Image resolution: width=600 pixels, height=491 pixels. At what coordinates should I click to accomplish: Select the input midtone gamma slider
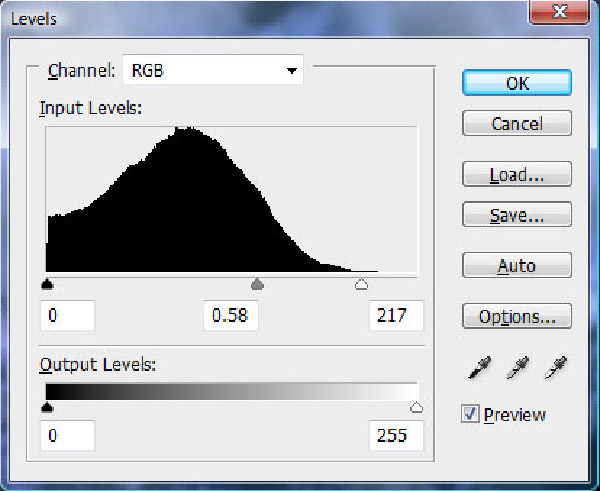point(258,284)
